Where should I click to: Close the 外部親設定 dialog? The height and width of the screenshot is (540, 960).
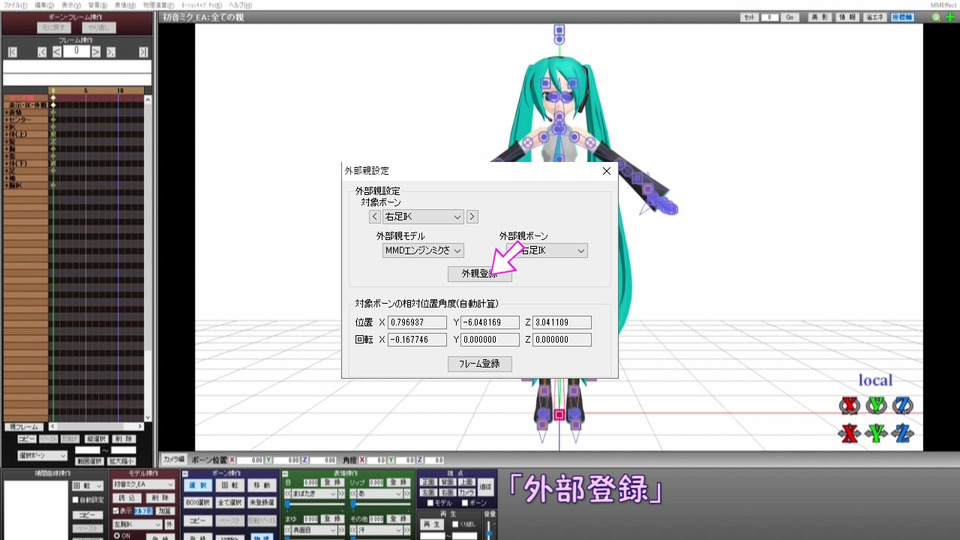(x=606, y=171)
